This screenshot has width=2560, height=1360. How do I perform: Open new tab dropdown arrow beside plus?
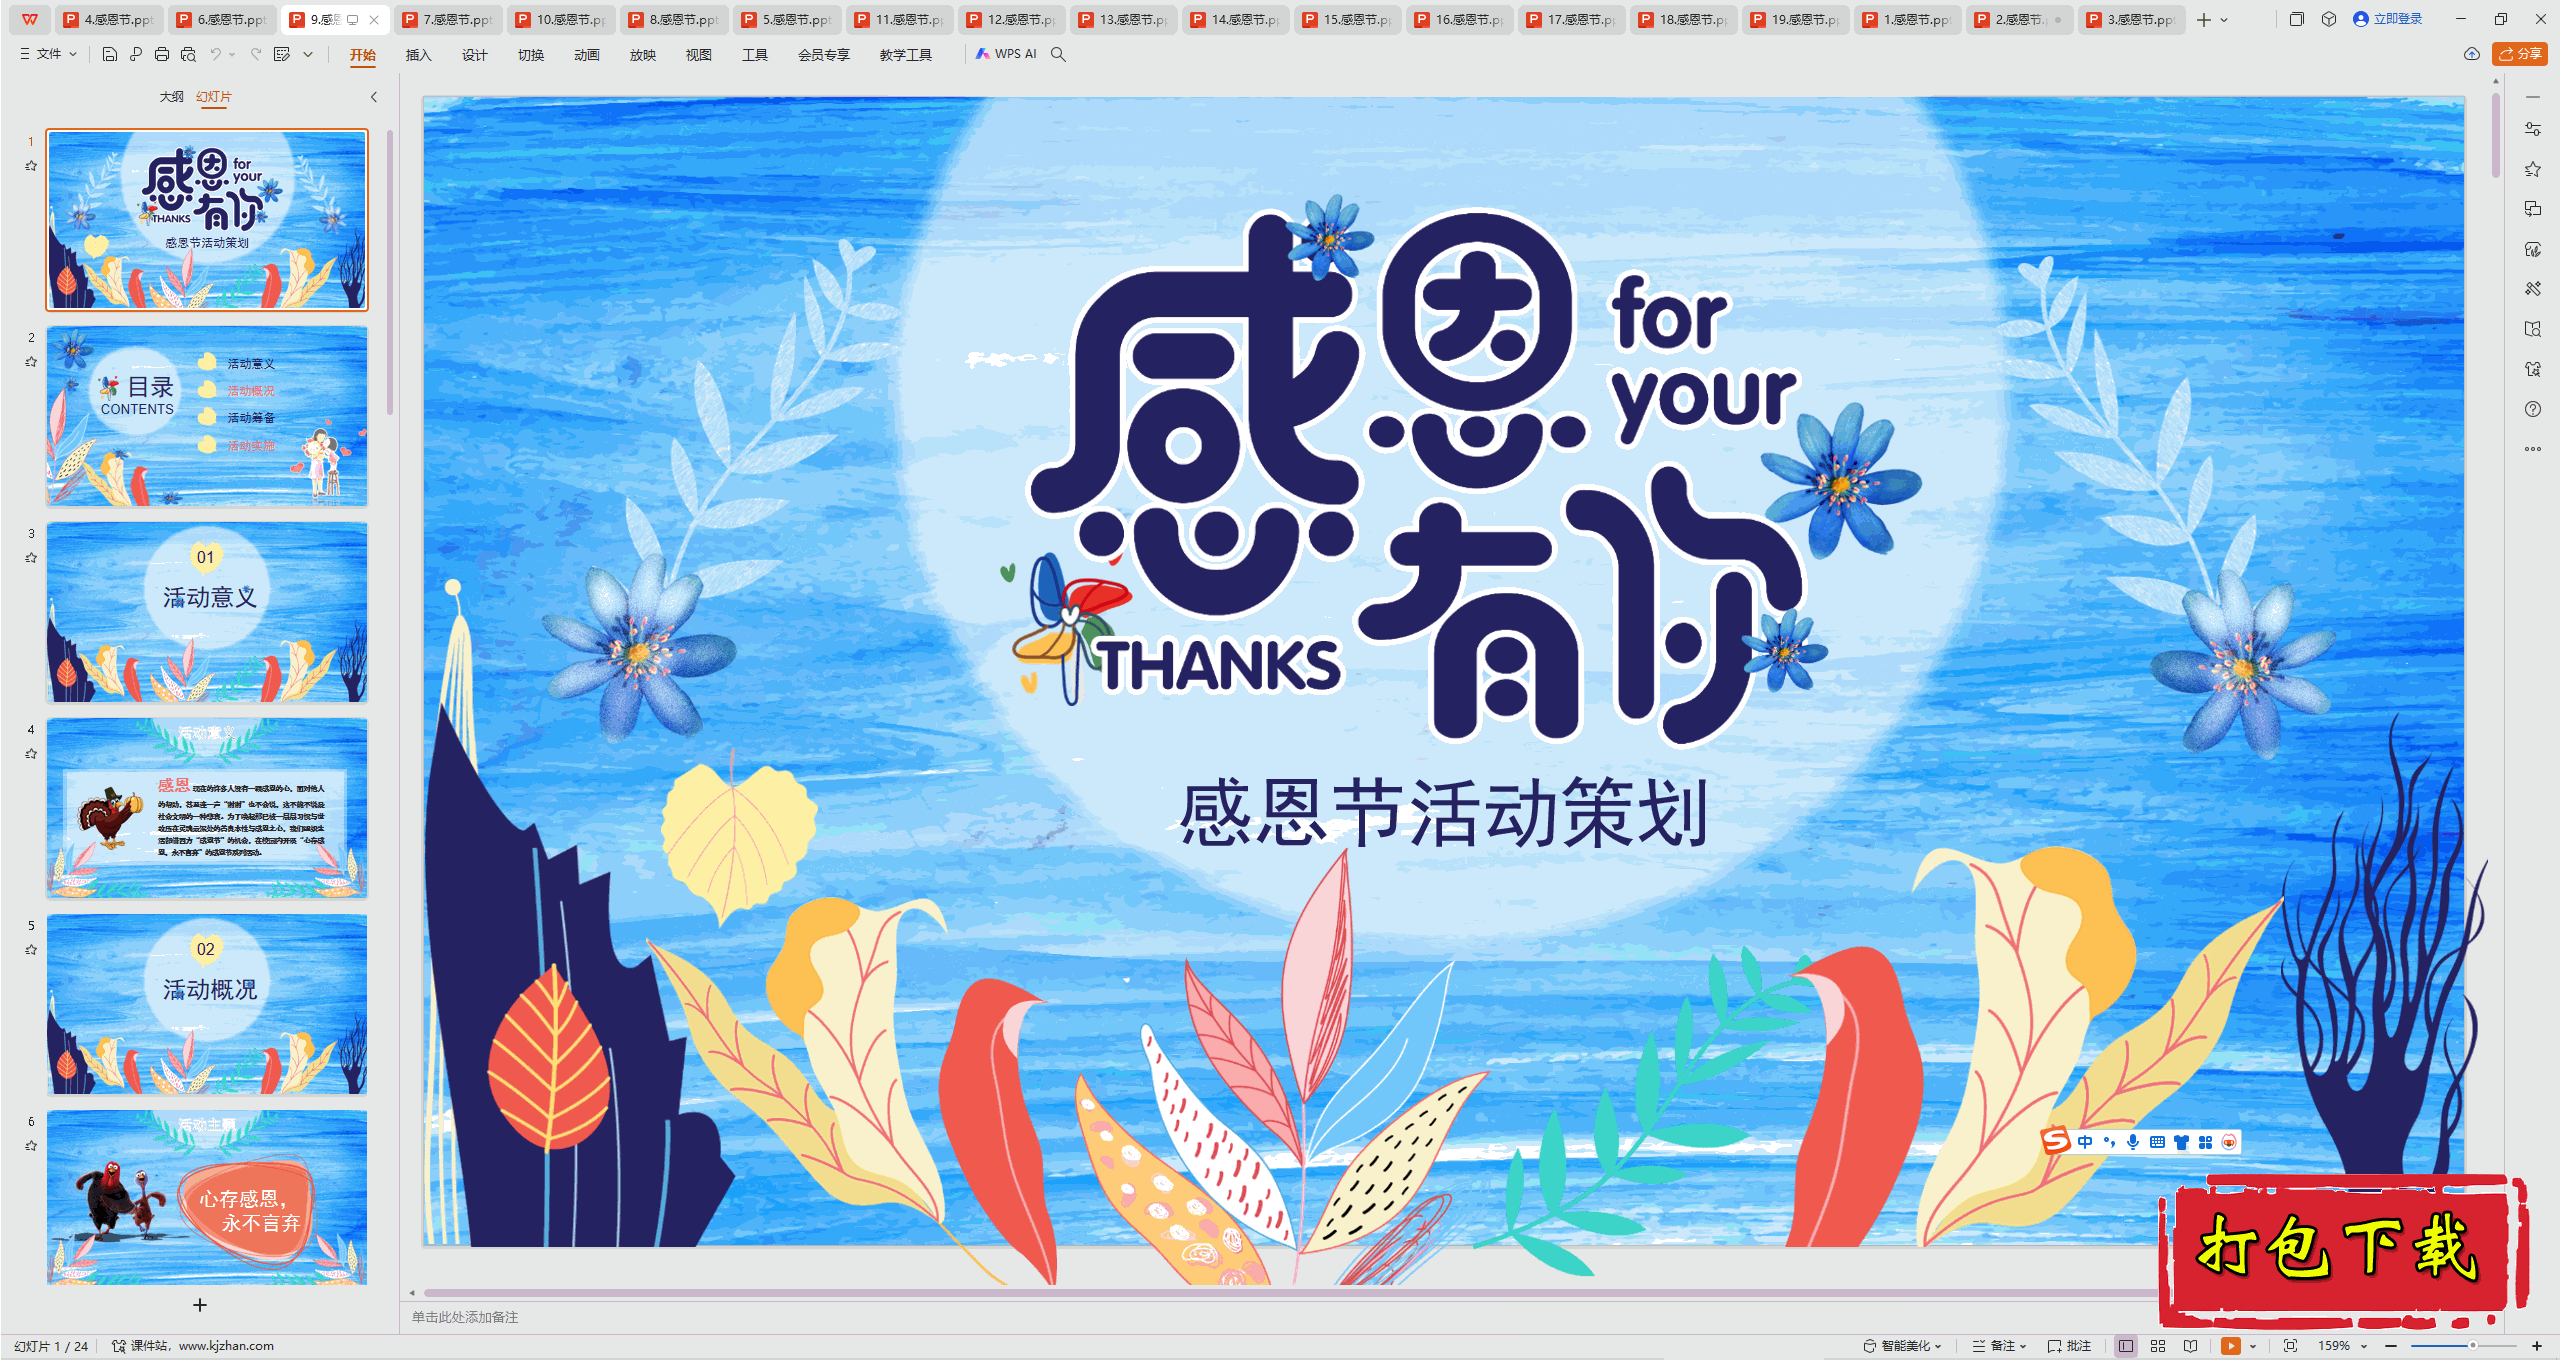pos(2224,19)
